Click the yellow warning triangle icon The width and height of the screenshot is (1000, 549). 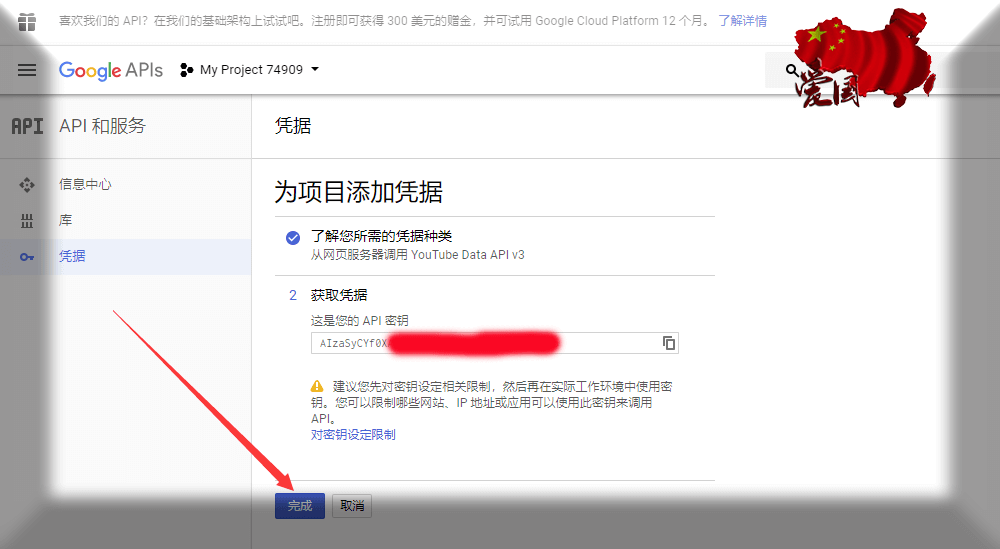(317, 386)
